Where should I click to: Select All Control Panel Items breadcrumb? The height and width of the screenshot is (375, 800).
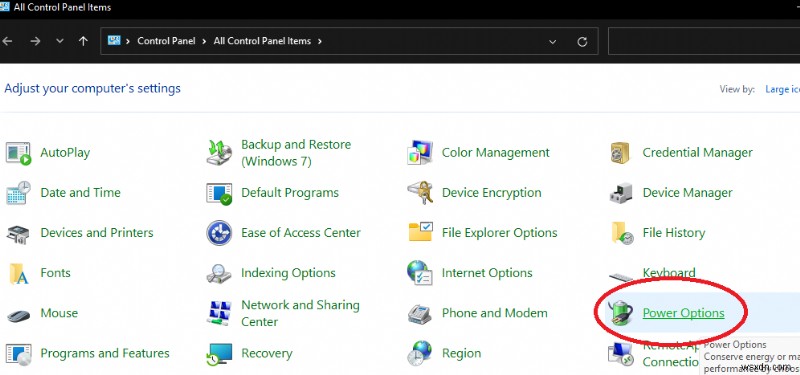(262, 41)
